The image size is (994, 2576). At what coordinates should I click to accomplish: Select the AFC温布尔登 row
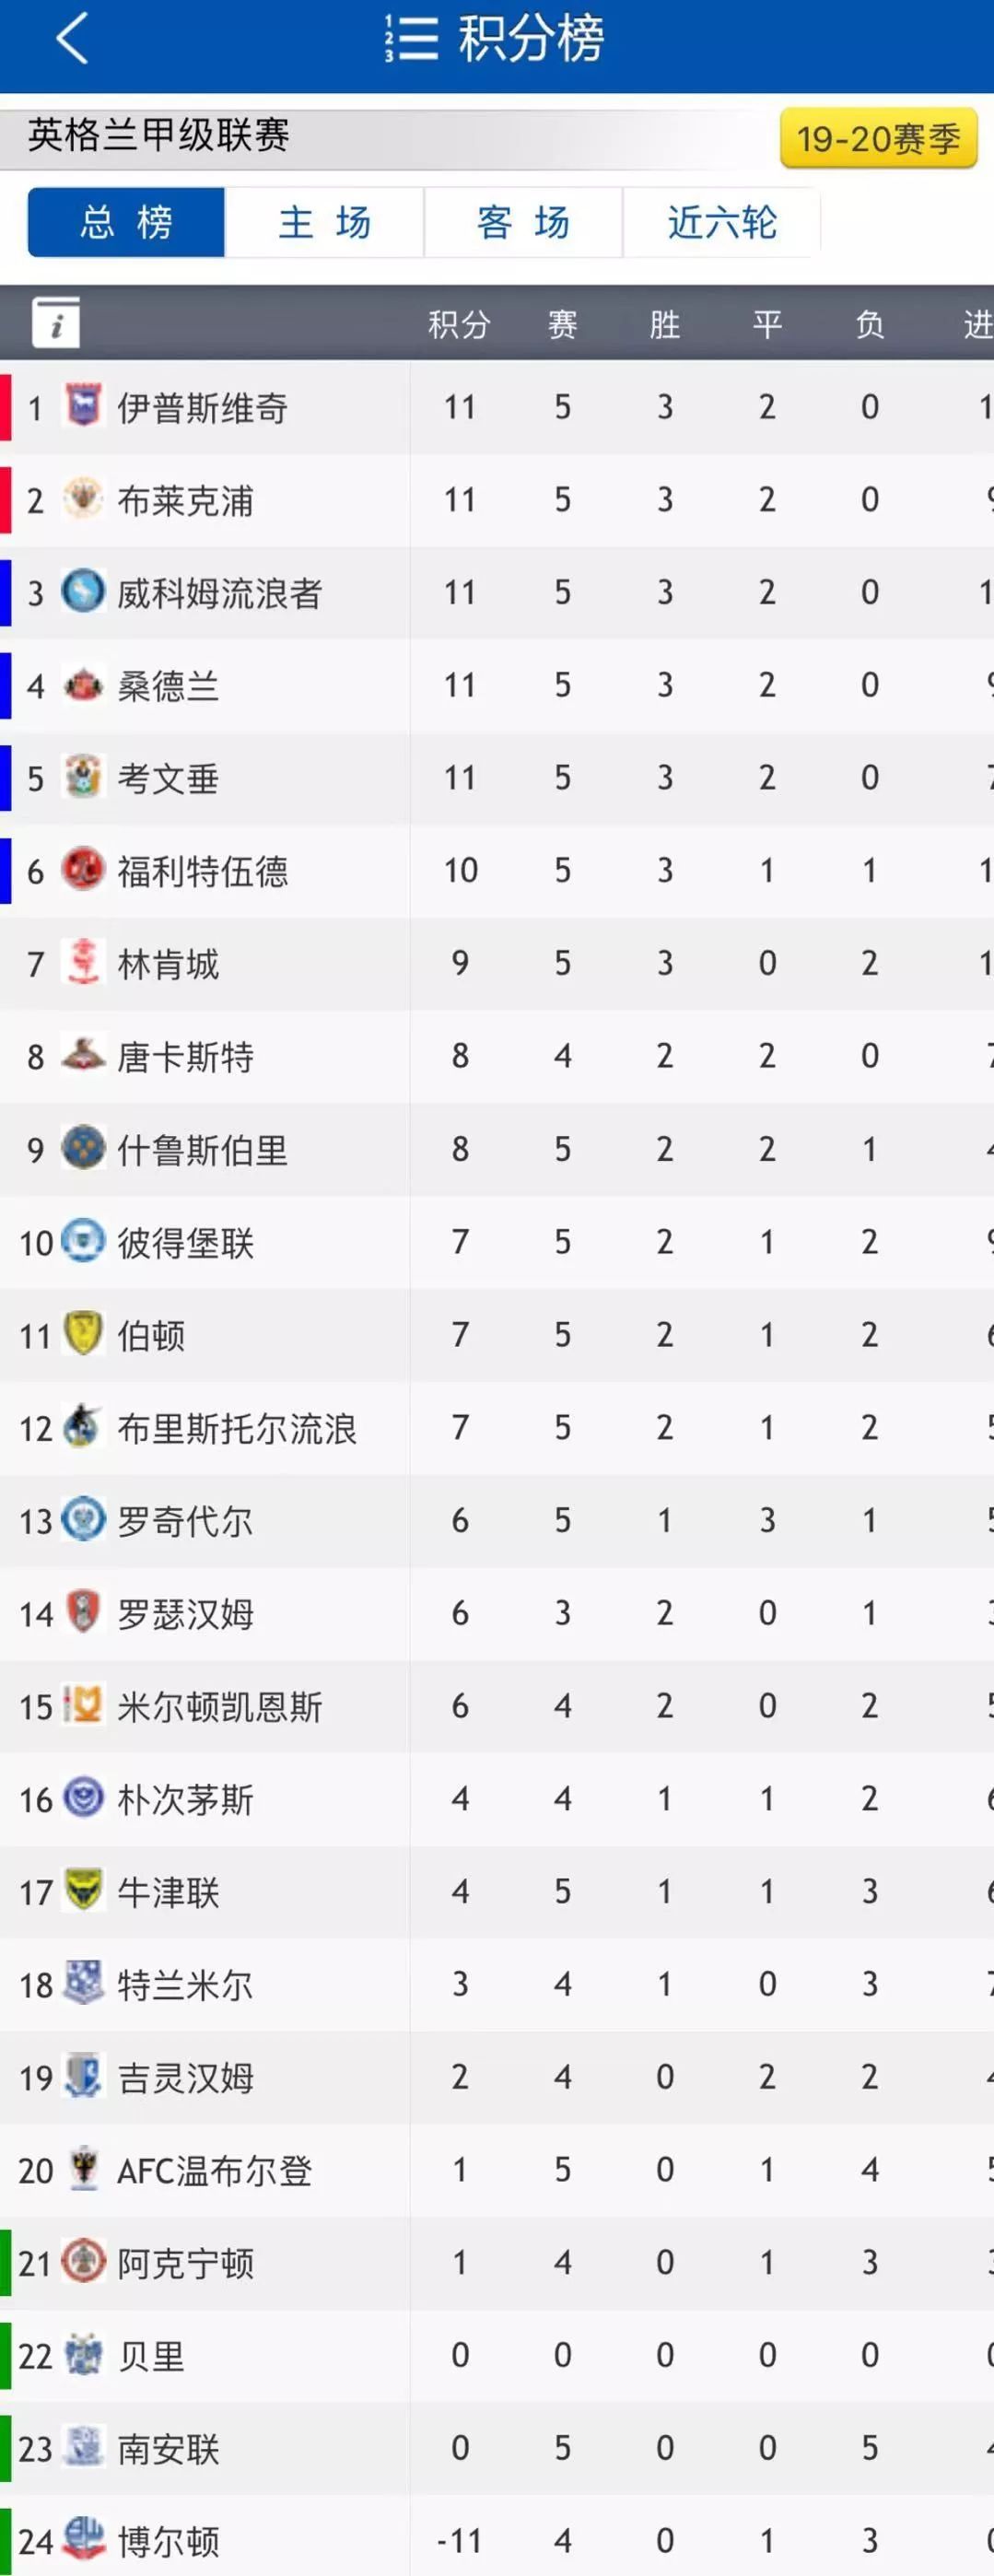(x=497, y=2170)
